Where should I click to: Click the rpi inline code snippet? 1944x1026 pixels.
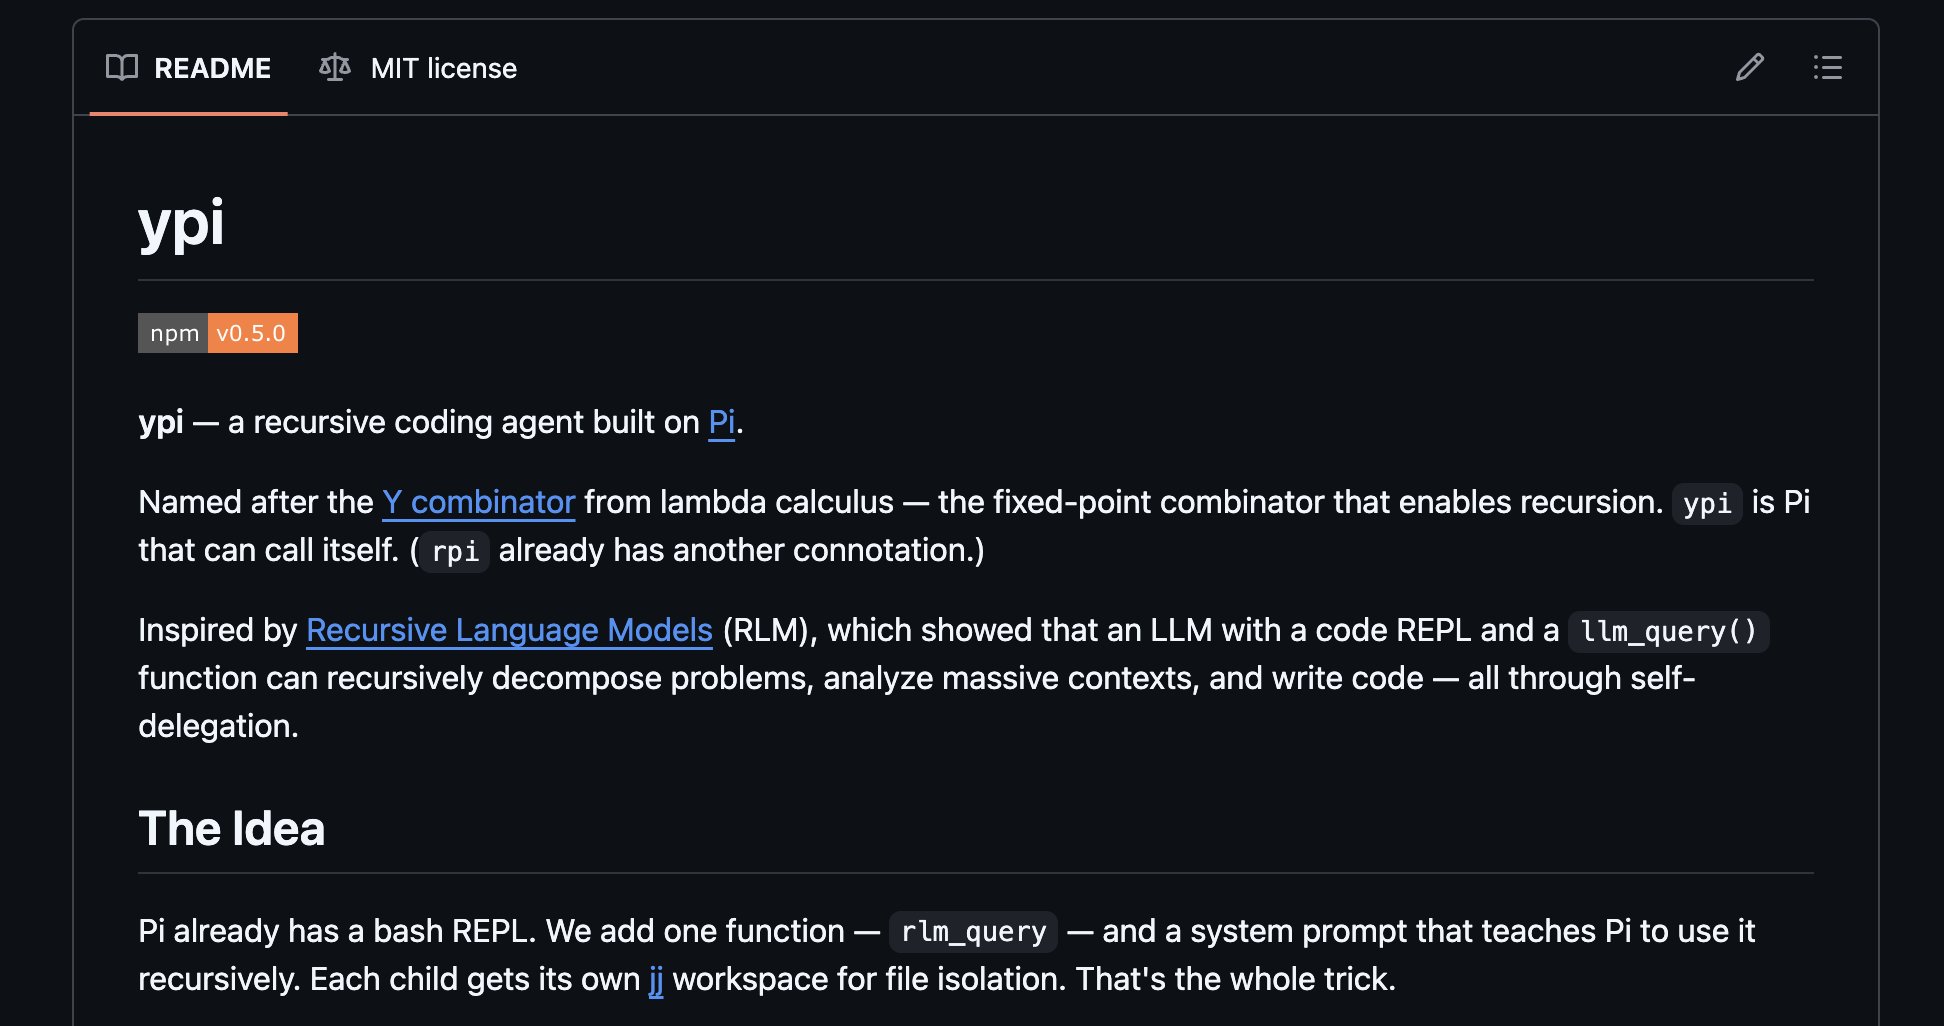click(x=455, y=551)
